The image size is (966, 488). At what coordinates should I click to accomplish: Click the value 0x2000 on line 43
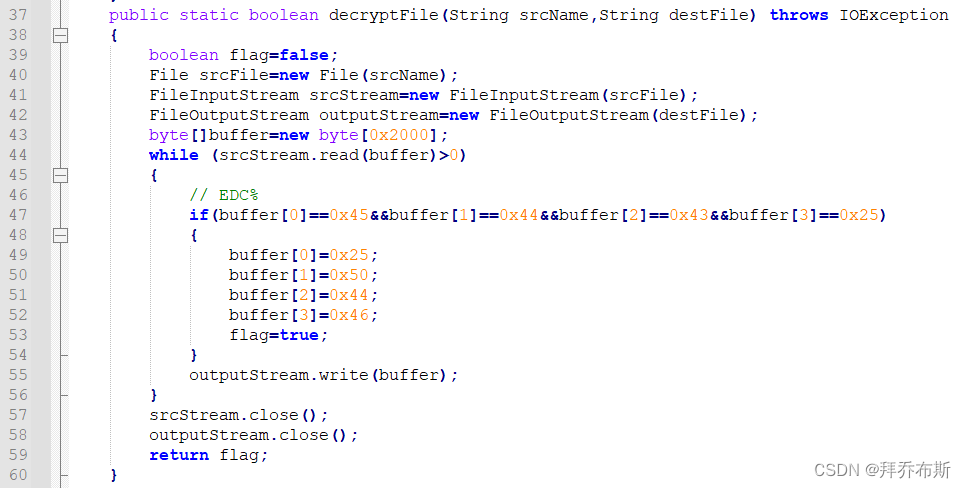click(399, 135)
